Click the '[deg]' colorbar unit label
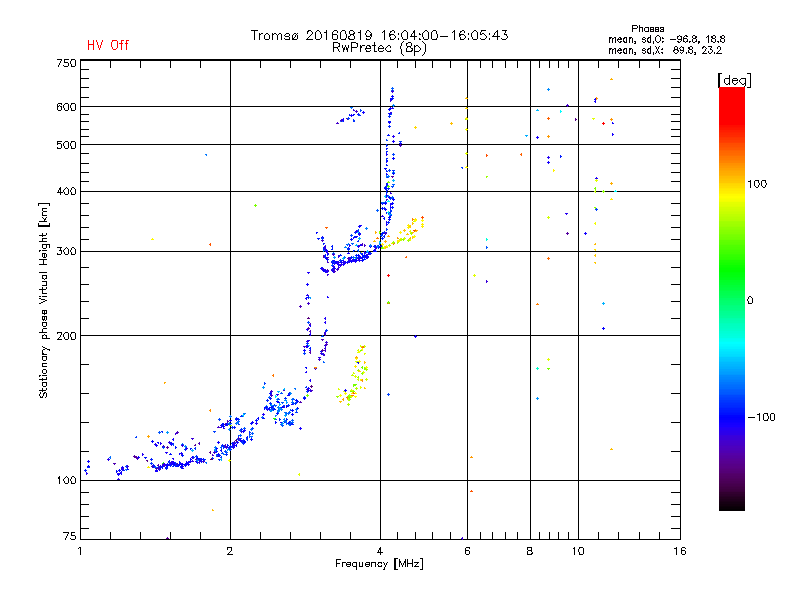800x600 pixels. point(734,80)
